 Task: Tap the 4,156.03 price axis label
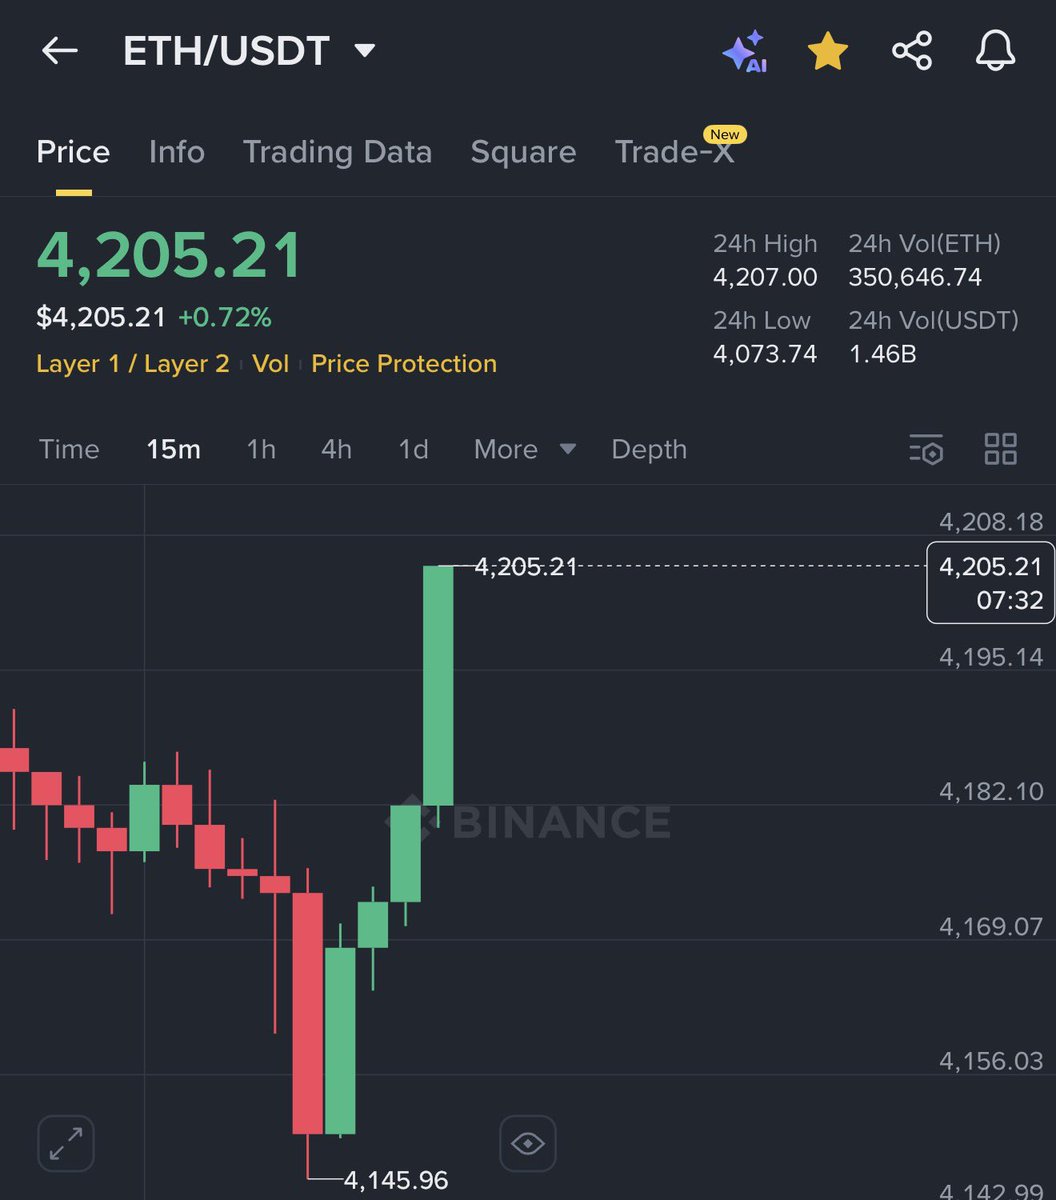pyautogui.click(x=991, y=1061)
